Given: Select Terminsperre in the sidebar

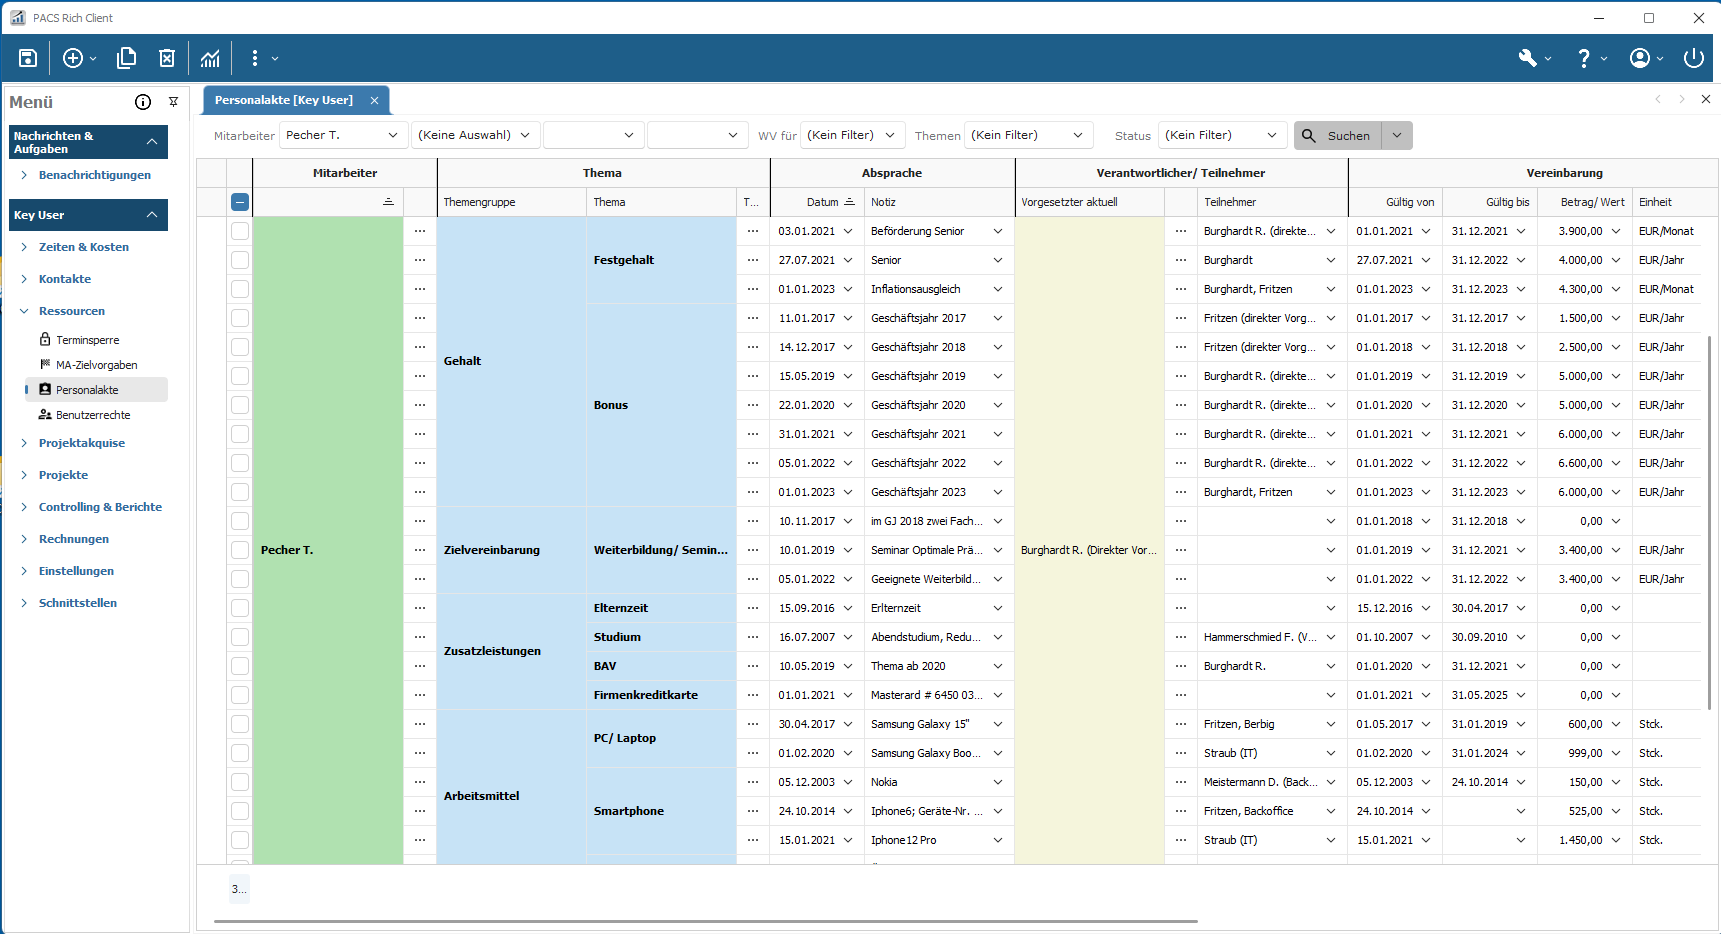Looking at the screenshot, I should 87,340.
